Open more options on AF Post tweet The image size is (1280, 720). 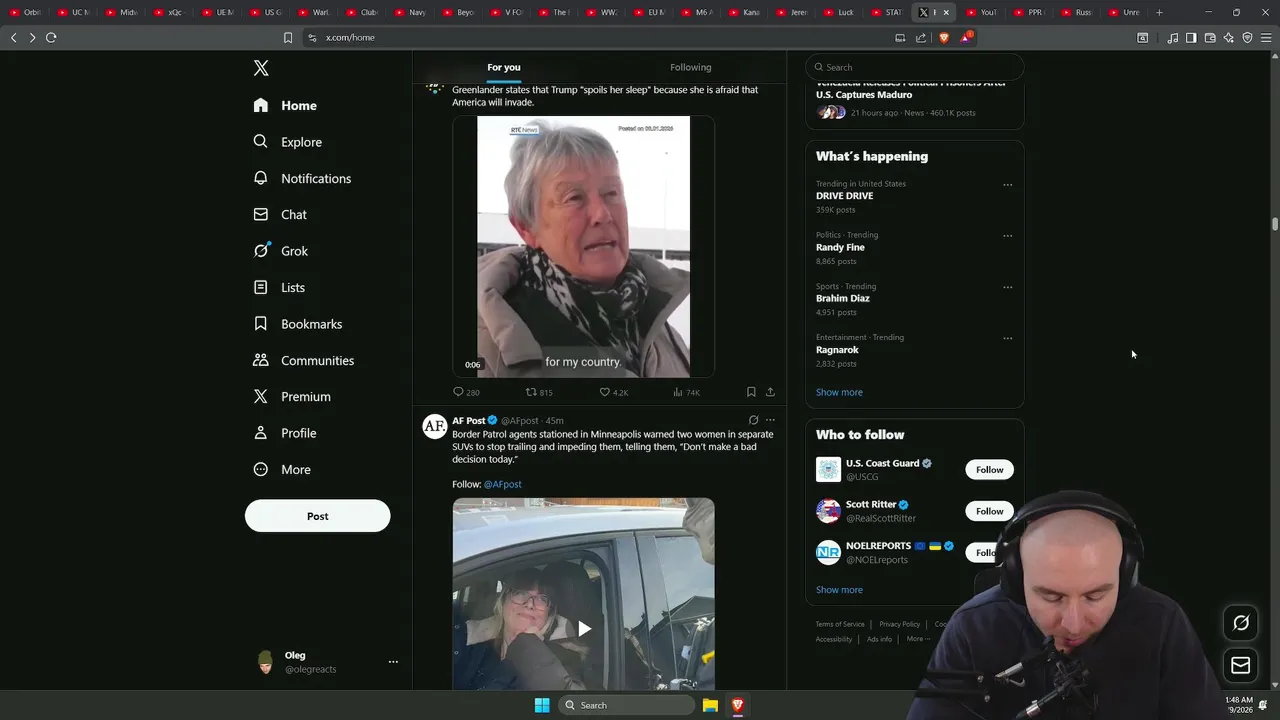coord(770,420)
